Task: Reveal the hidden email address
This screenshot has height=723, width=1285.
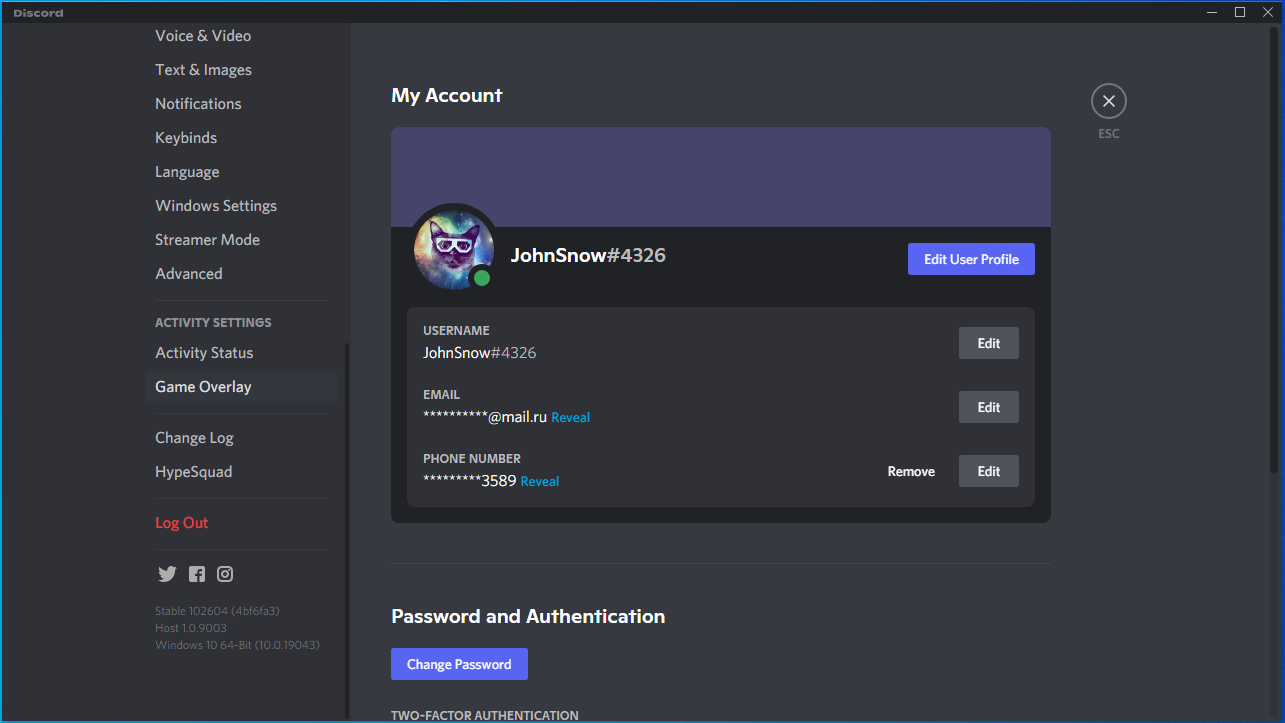Action: [x=570, y=418]
